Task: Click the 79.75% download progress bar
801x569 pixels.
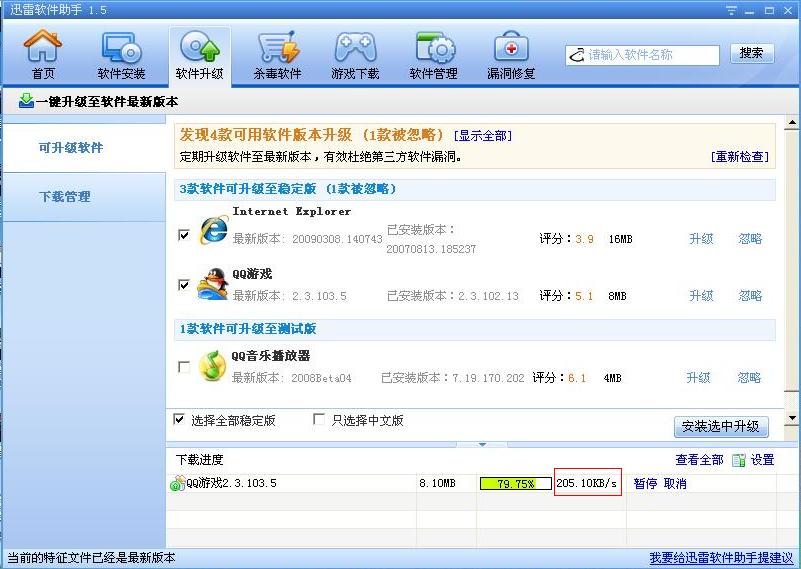Action: point(515,484)
